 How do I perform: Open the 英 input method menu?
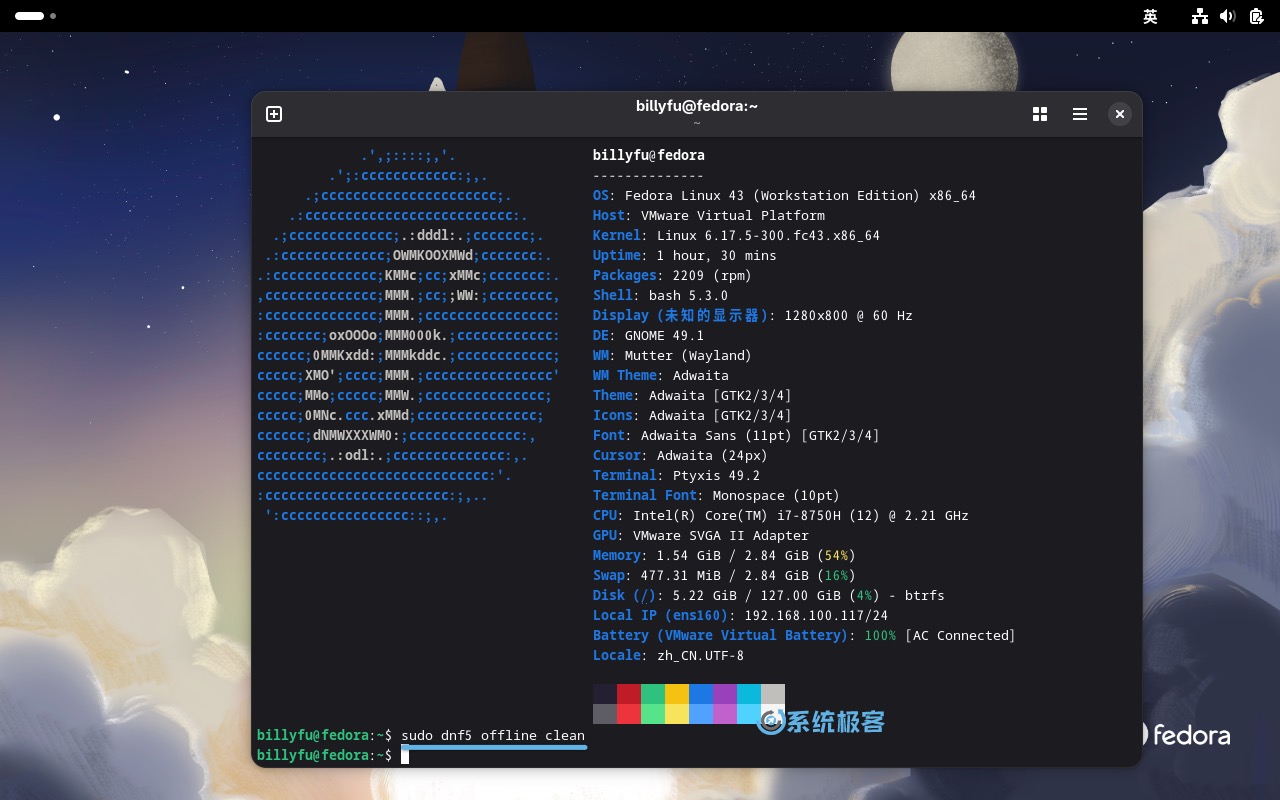point(1150,16)
